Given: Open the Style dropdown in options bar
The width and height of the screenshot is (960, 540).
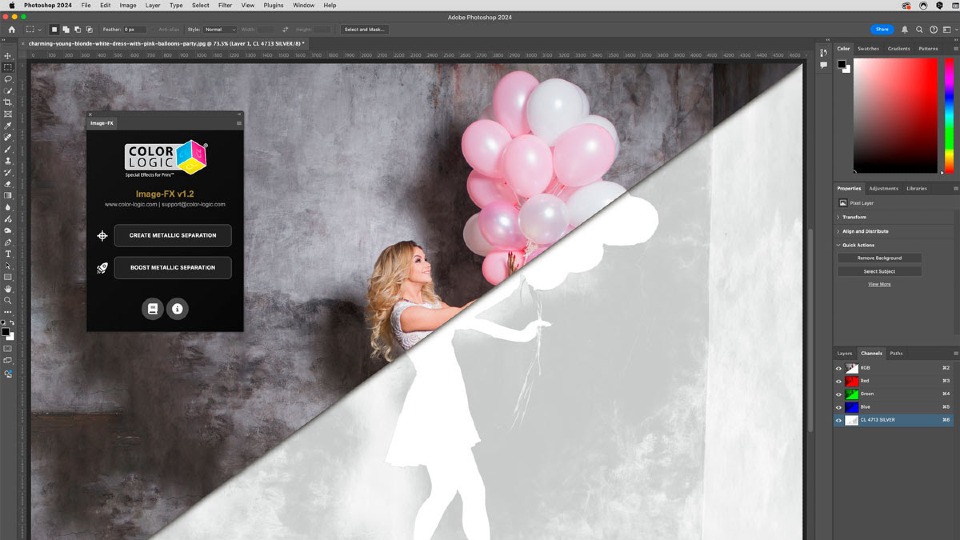Looking at the screenshot, I should click(x=220, y=30).
